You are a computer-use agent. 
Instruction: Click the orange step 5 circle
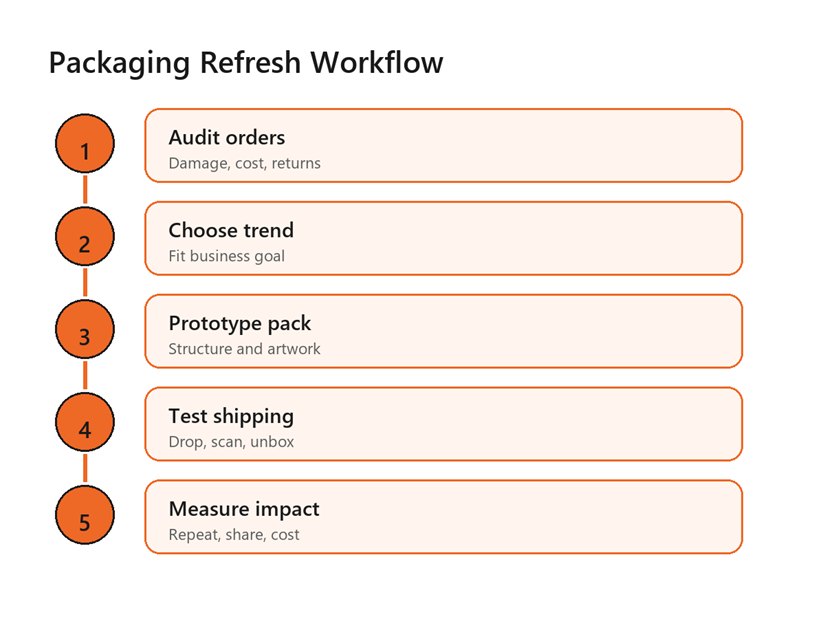click(x=85, y=515)
